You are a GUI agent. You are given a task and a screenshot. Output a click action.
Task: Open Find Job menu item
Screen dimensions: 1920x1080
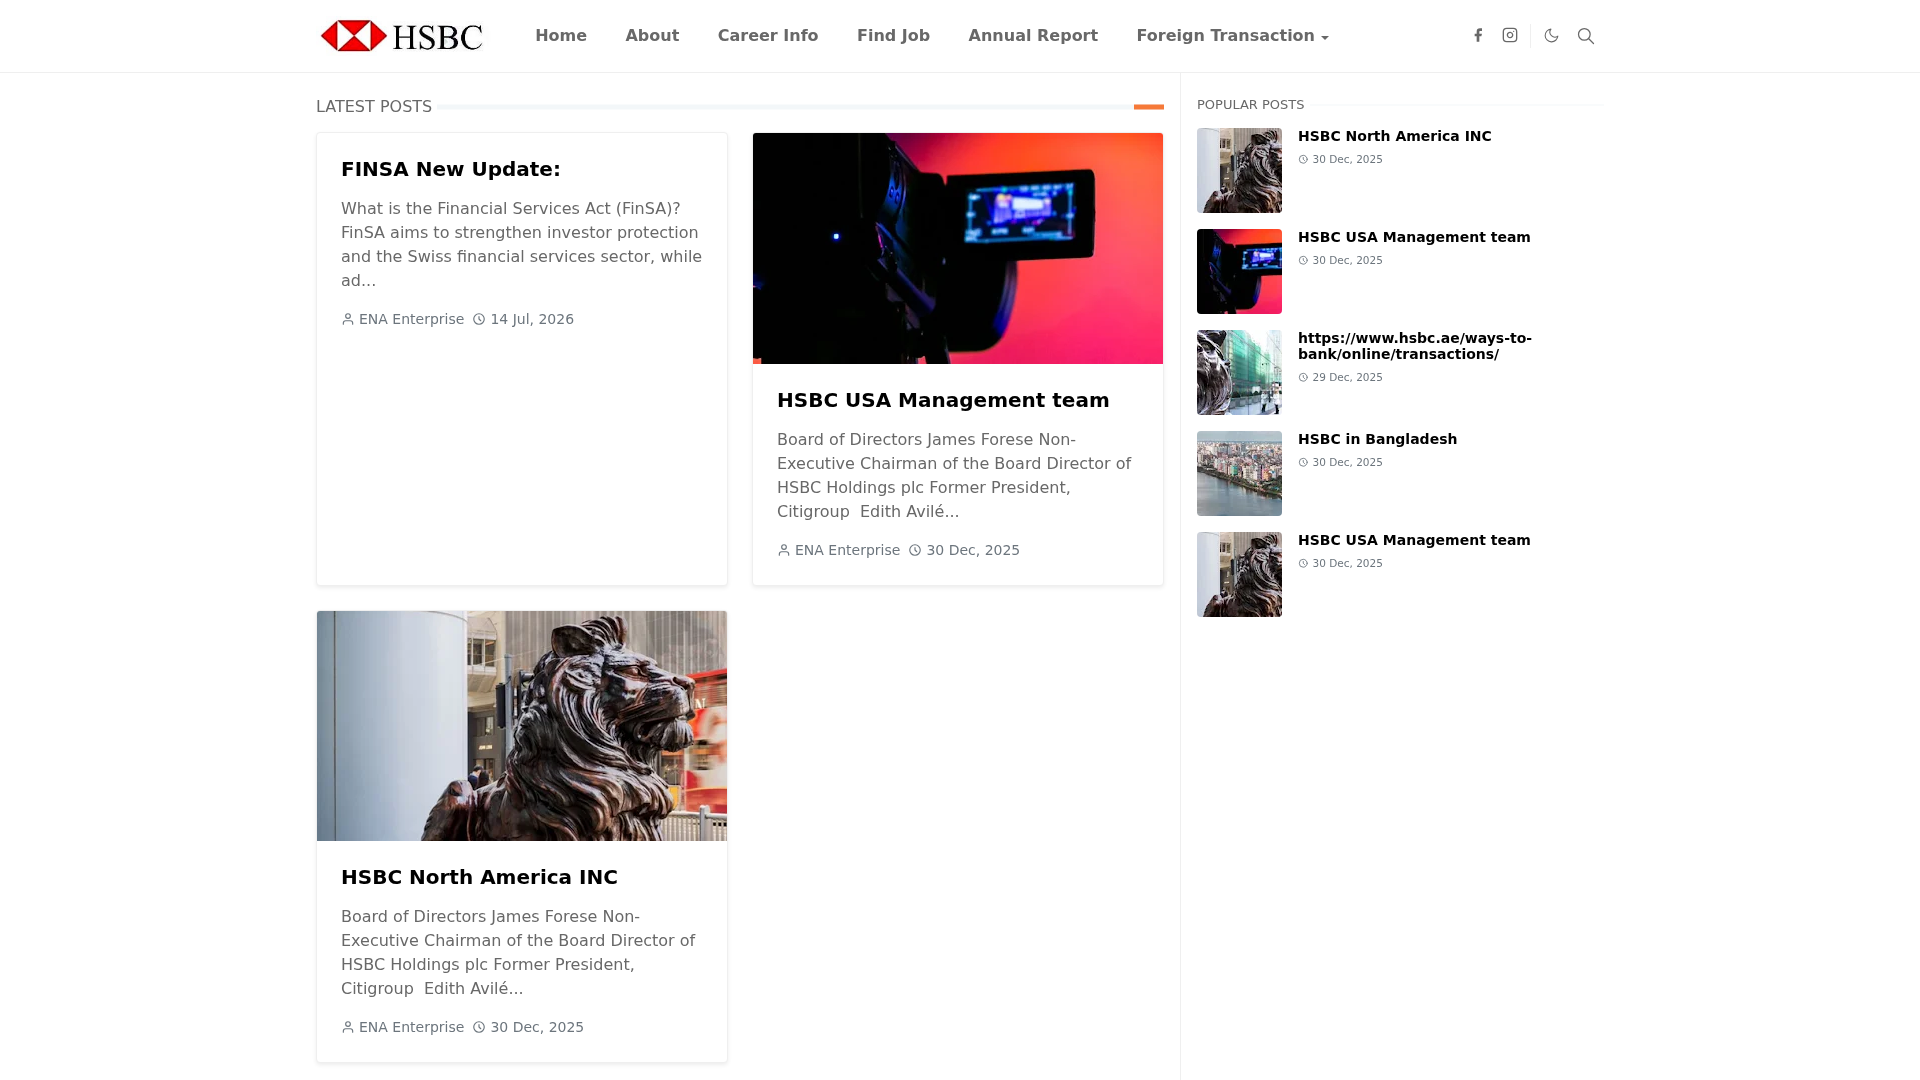tap(893, 36)
